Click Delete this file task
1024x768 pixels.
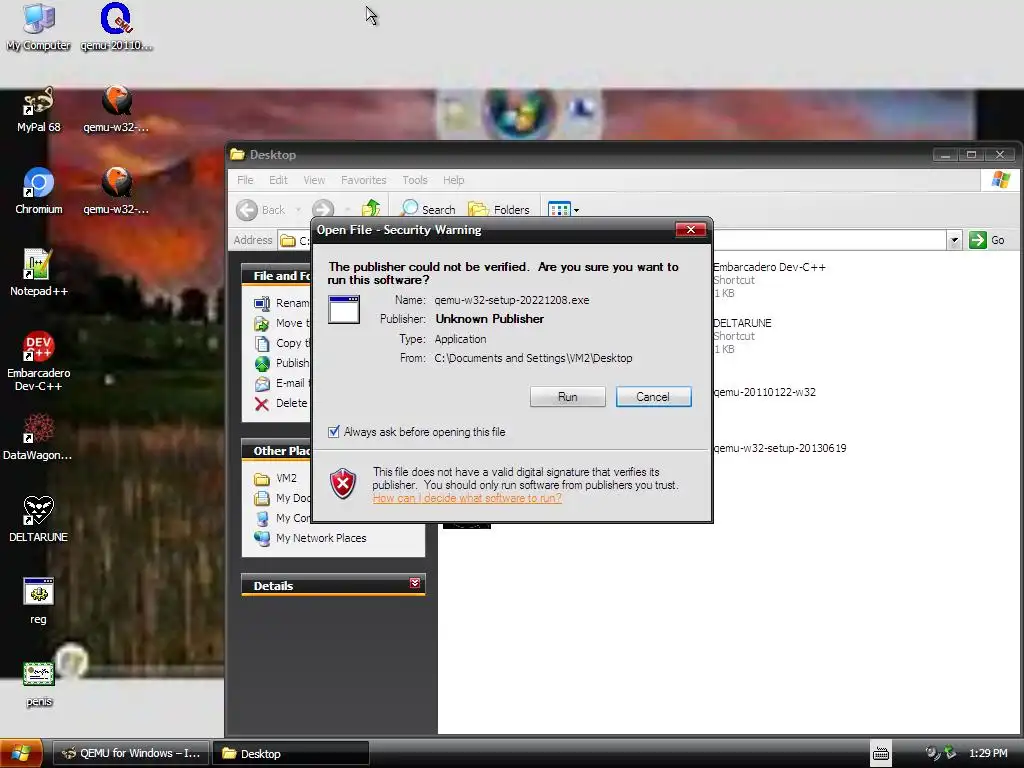click(x=281, y=404)
